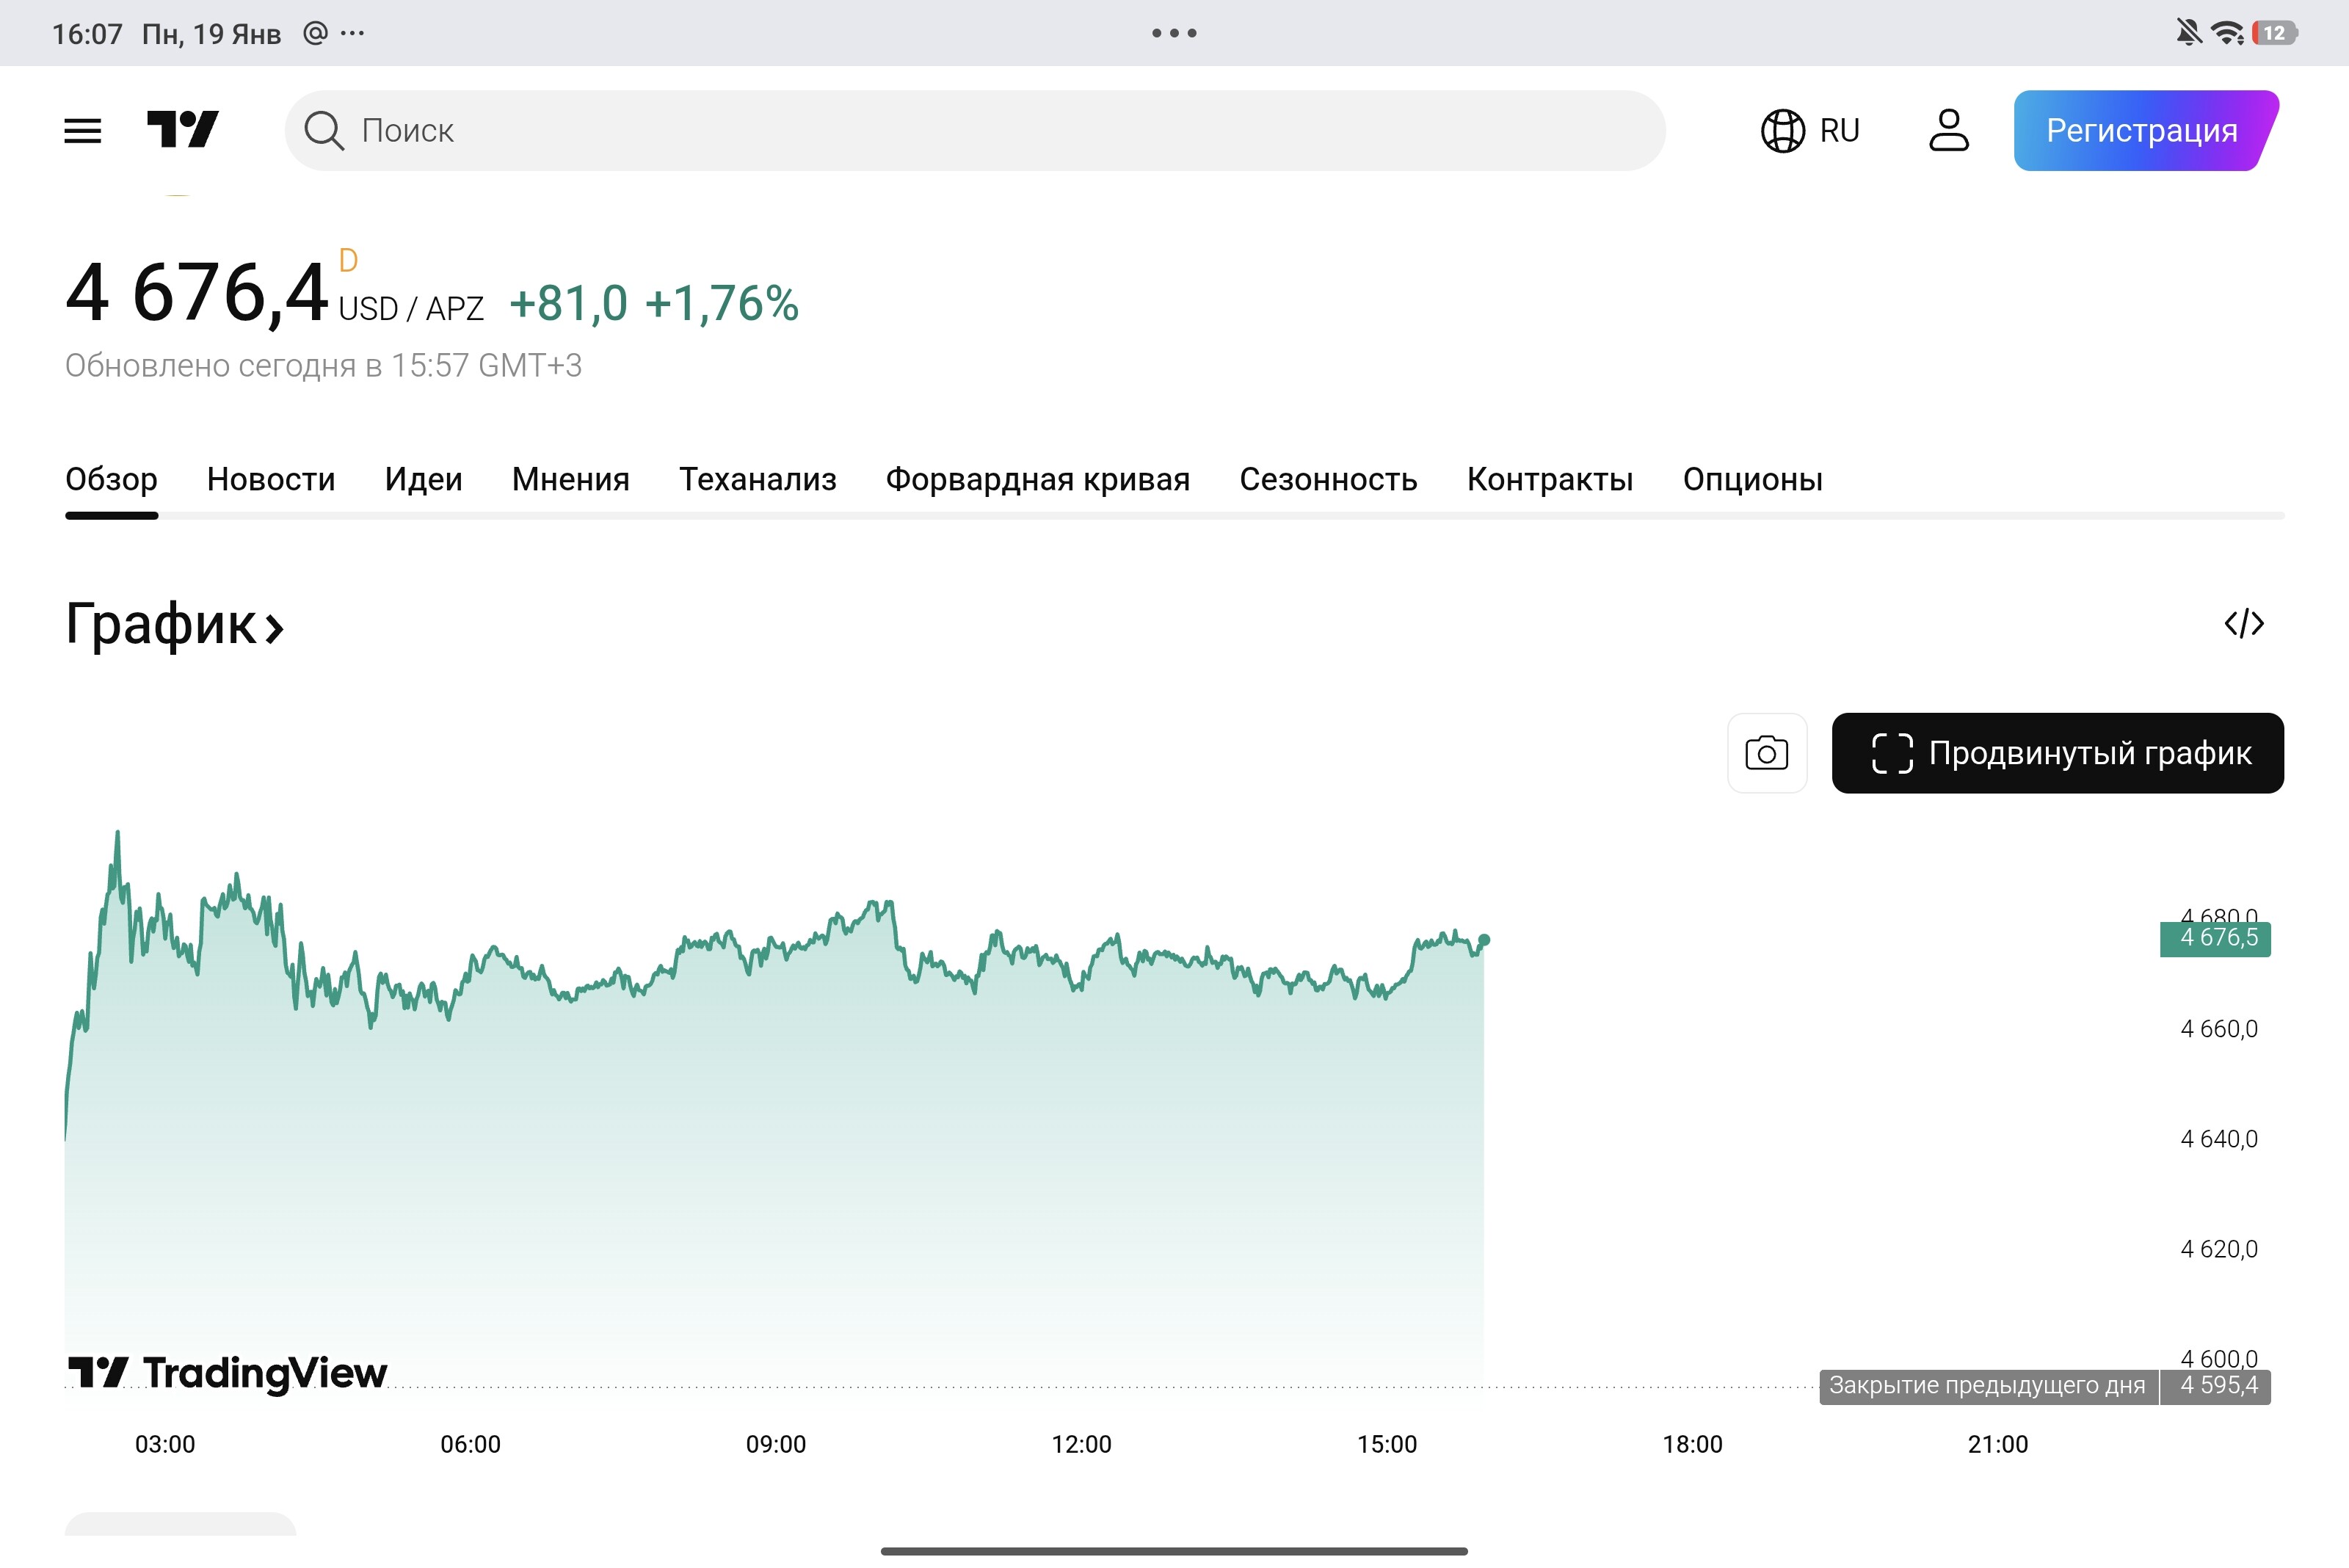Screen dimensions: 2349x1568
Task: Open the three-dot multitasking menu at top
Action: [x=1174, y=33]
